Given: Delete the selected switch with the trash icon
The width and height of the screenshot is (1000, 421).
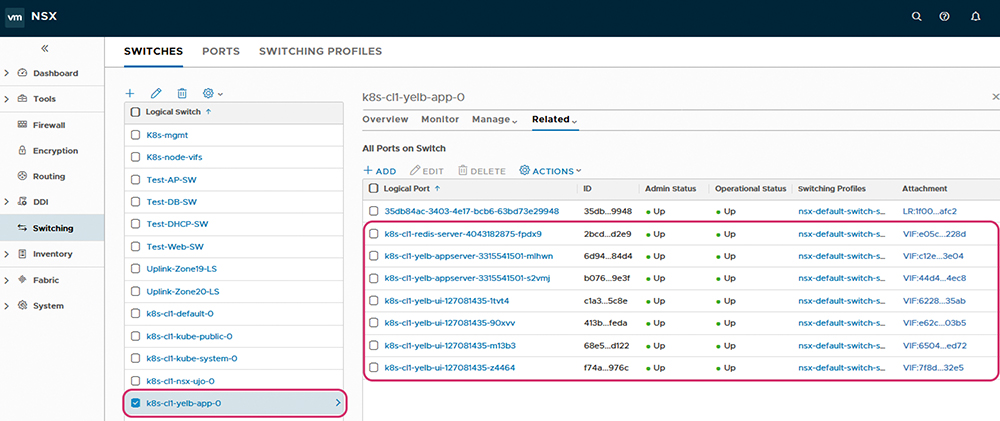Looking at the screenshot, I should tap(182, 93).
